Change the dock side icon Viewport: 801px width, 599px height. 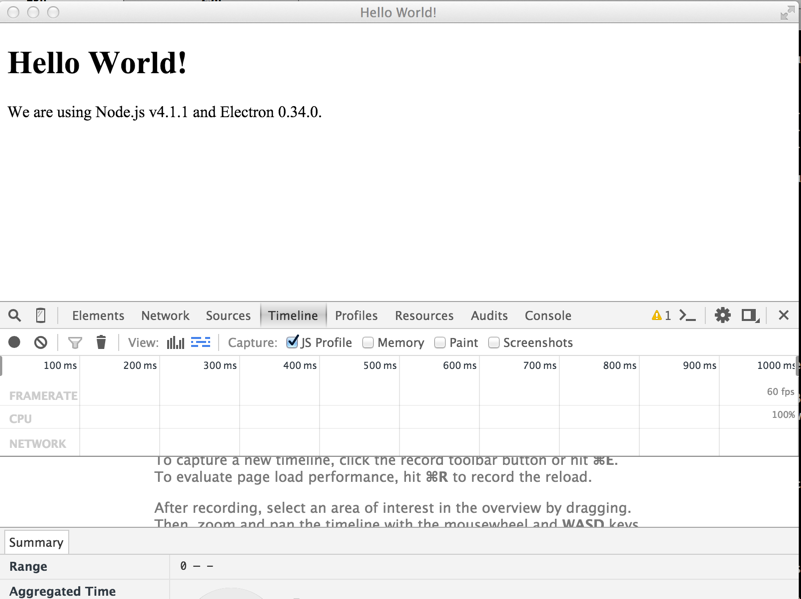click(x=750, y=316)
